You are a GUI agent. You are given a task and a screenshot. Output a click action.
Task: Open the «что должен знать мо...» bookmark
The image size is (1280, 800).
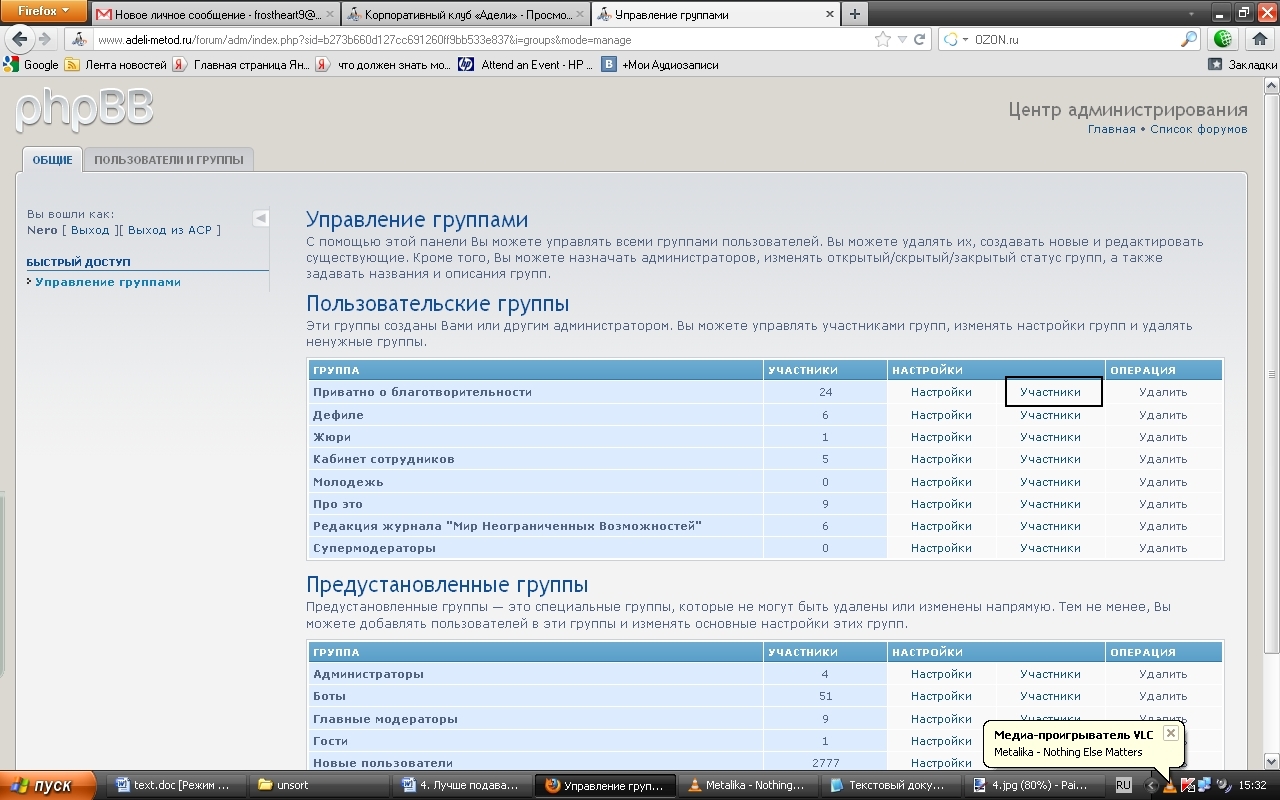pos(384,65)
